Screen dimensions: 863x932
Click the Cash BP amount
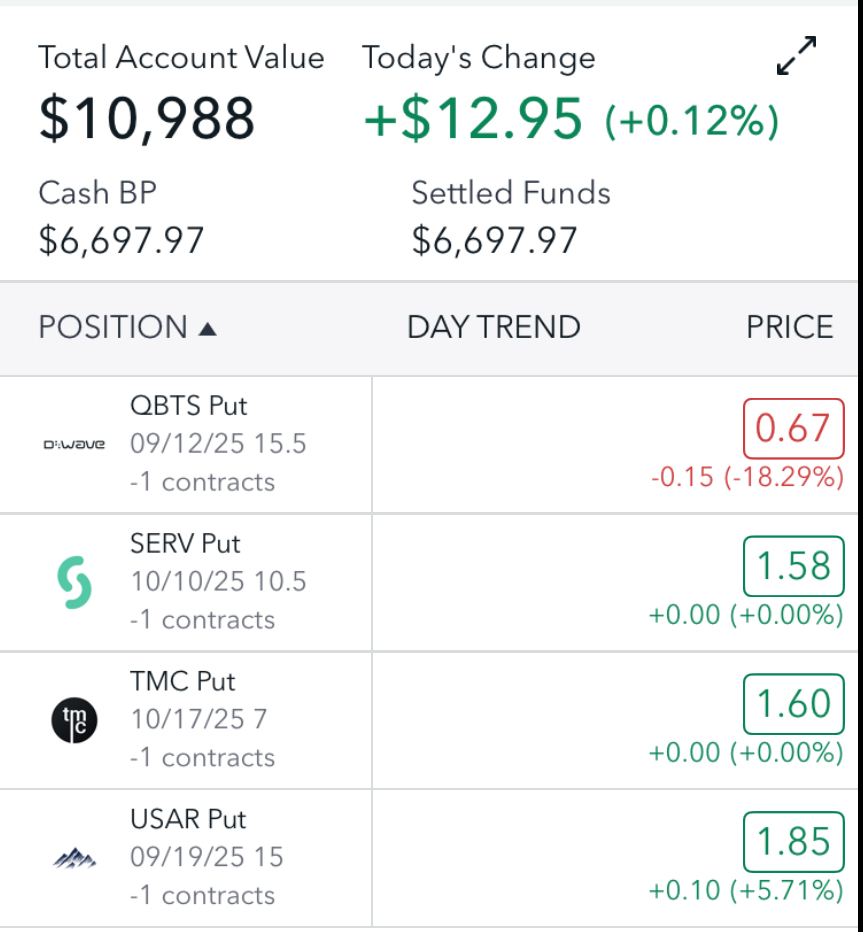tap(121, 240)
